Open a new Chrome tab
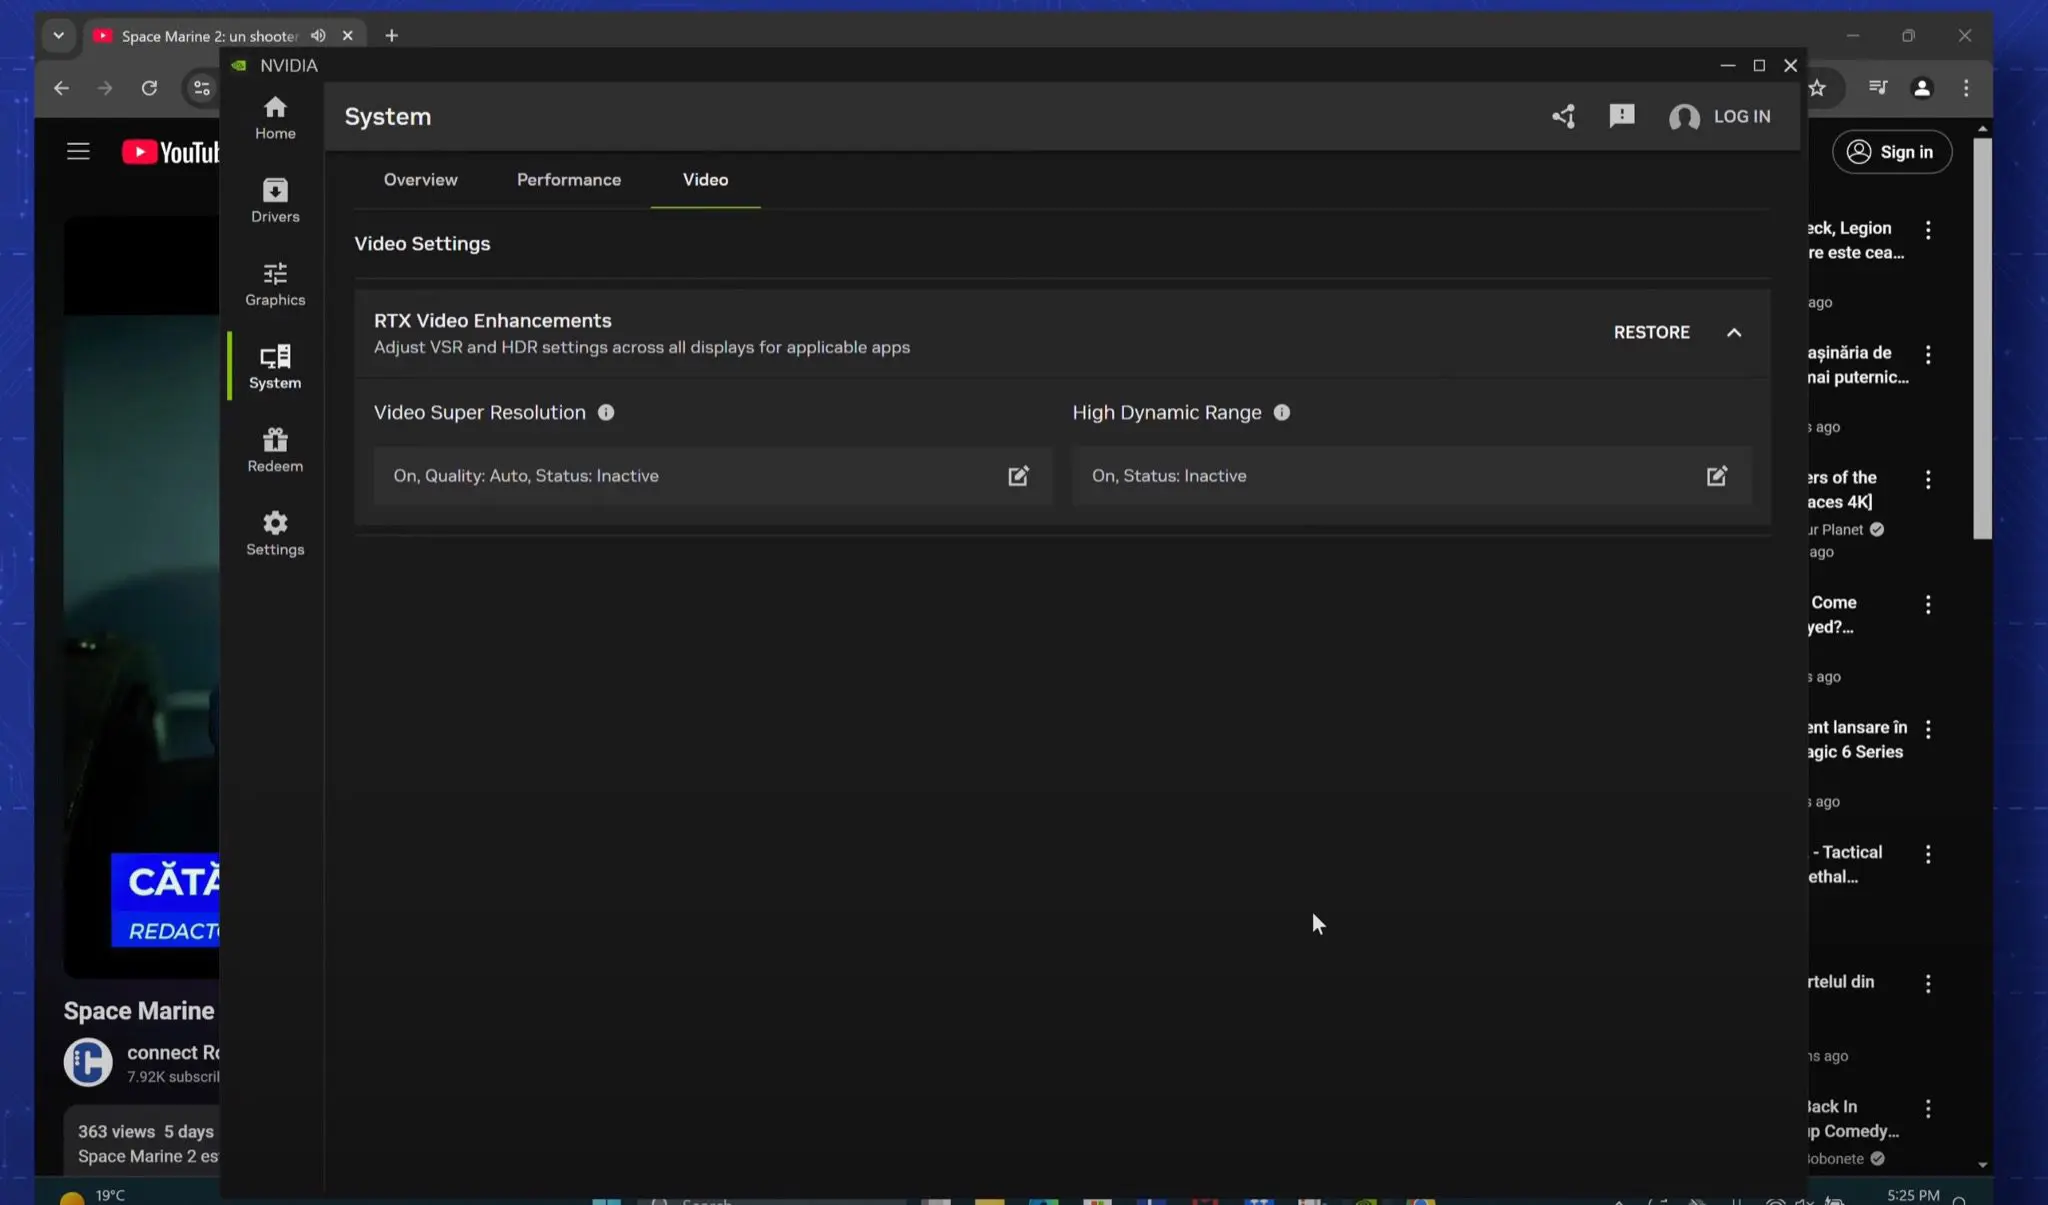This screenshot has height=1205, width=2048. tap(391, 36)
